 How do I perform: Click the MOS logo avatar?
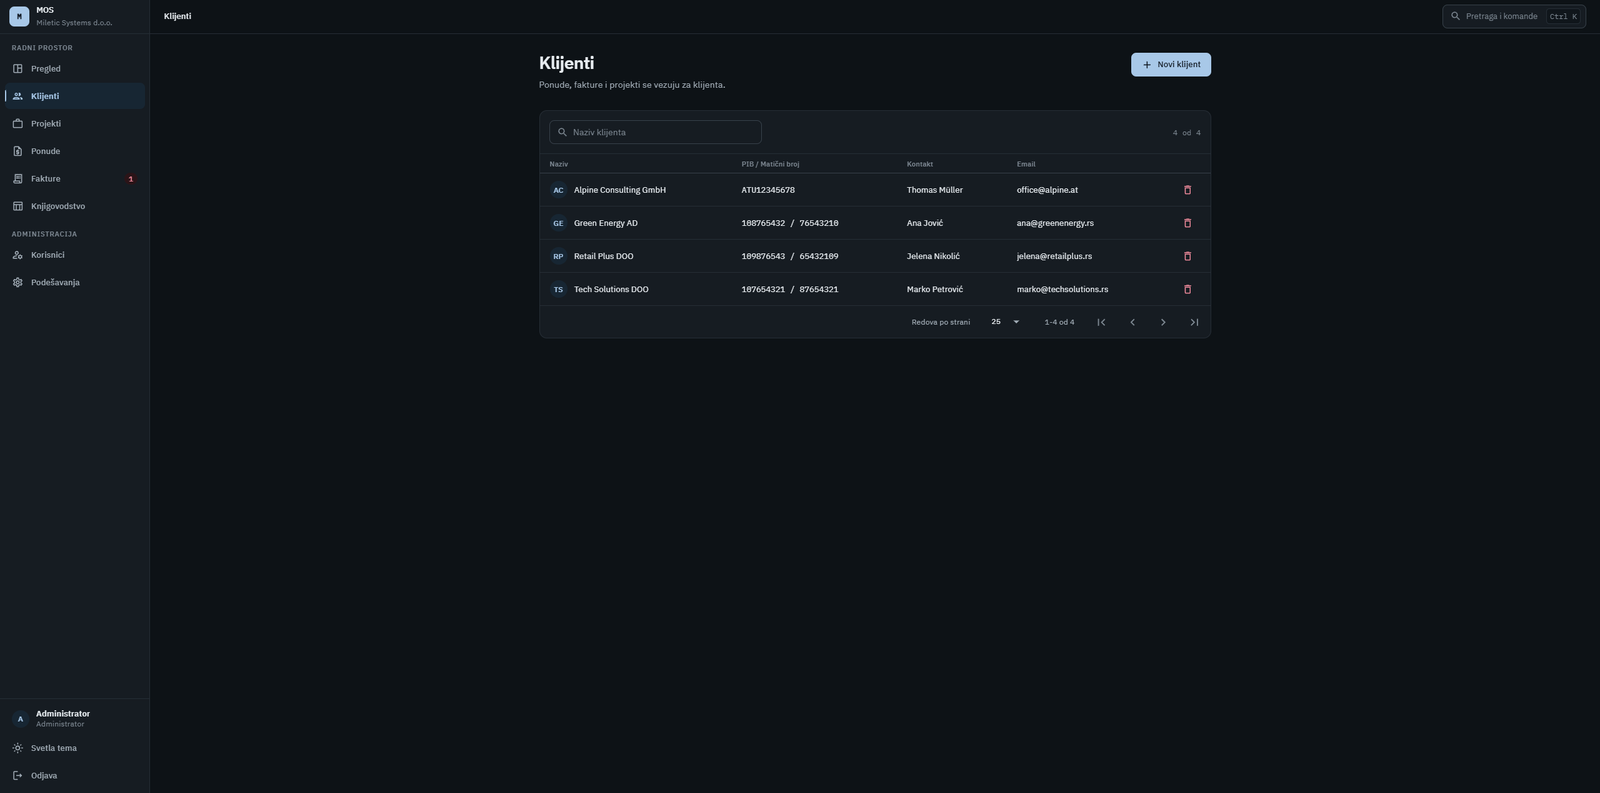19,16
